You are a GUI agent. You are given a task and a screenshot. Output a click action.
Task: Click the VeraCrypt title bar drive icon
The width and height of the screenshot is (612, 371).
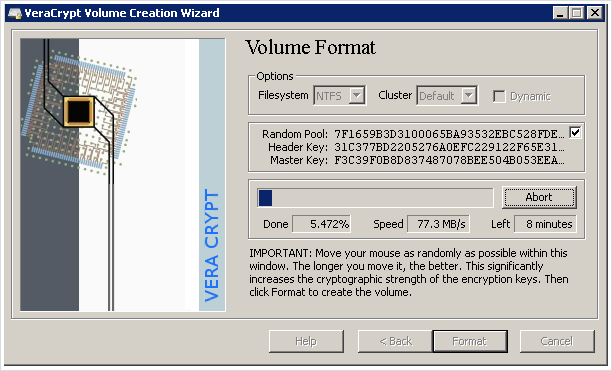pos(15,13)
